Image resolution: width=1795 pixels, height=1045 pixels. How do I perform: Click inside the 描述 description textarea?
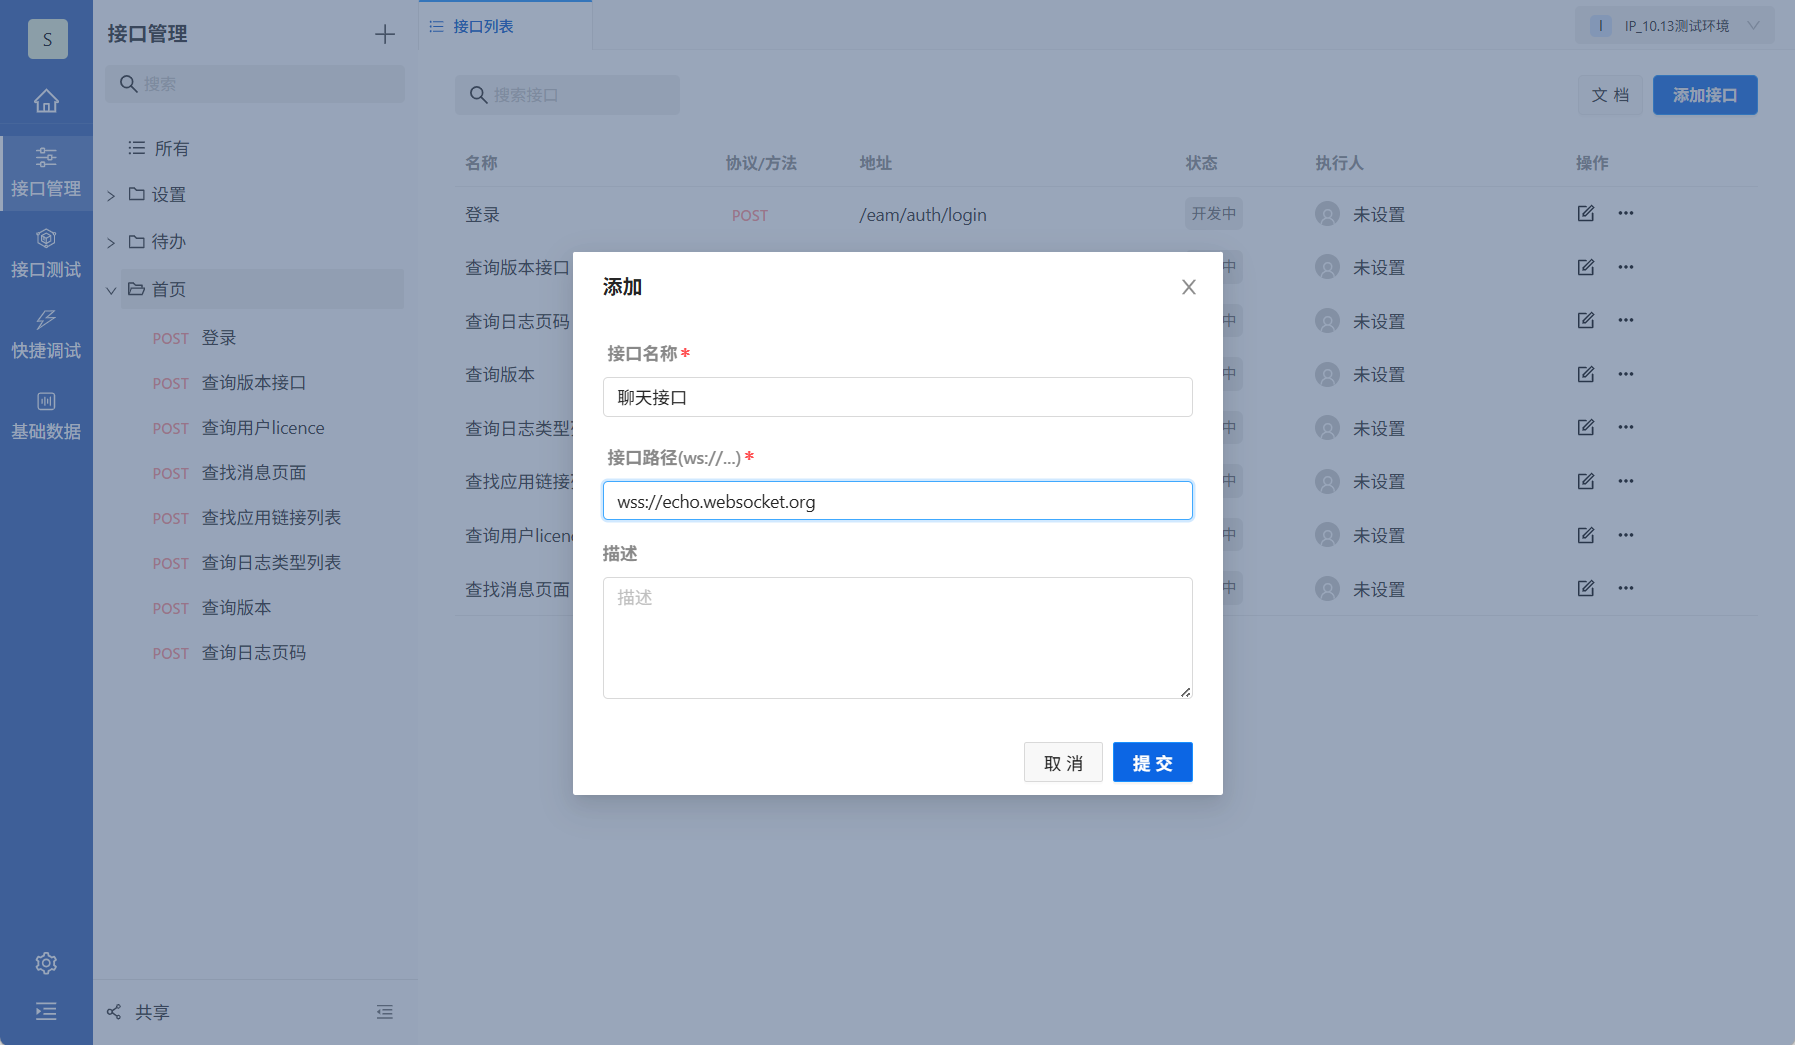(x=897, y=637)
